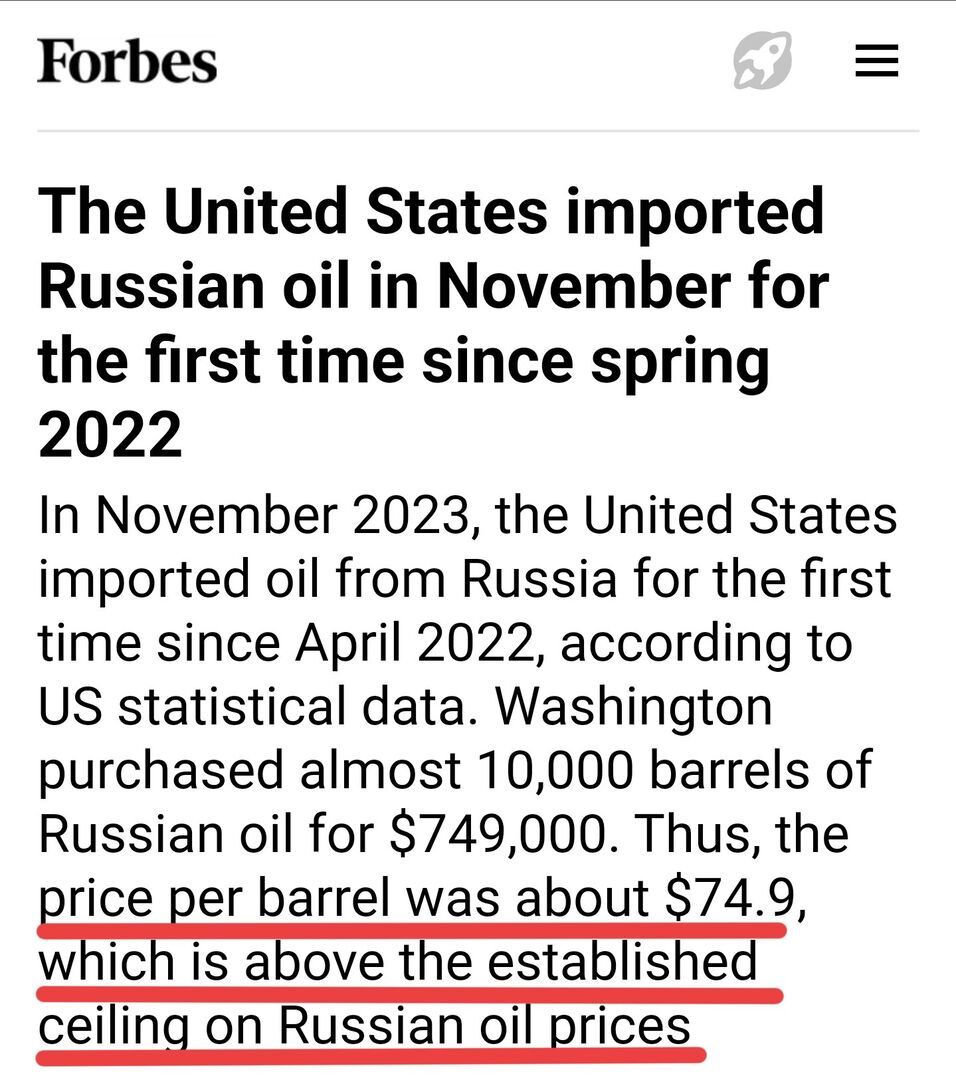
Task: Click the red underline beneath last line
Action: pos(371,1056)
